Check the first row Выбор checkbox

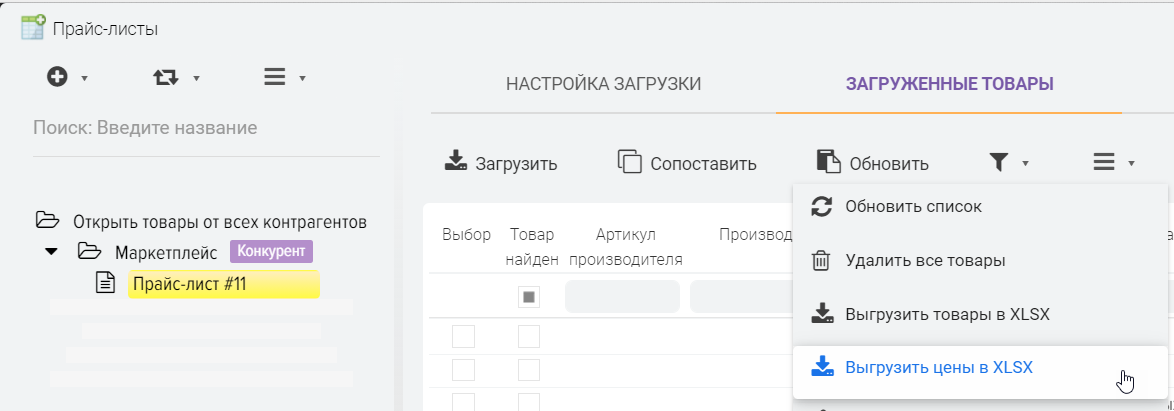point(463,337)
